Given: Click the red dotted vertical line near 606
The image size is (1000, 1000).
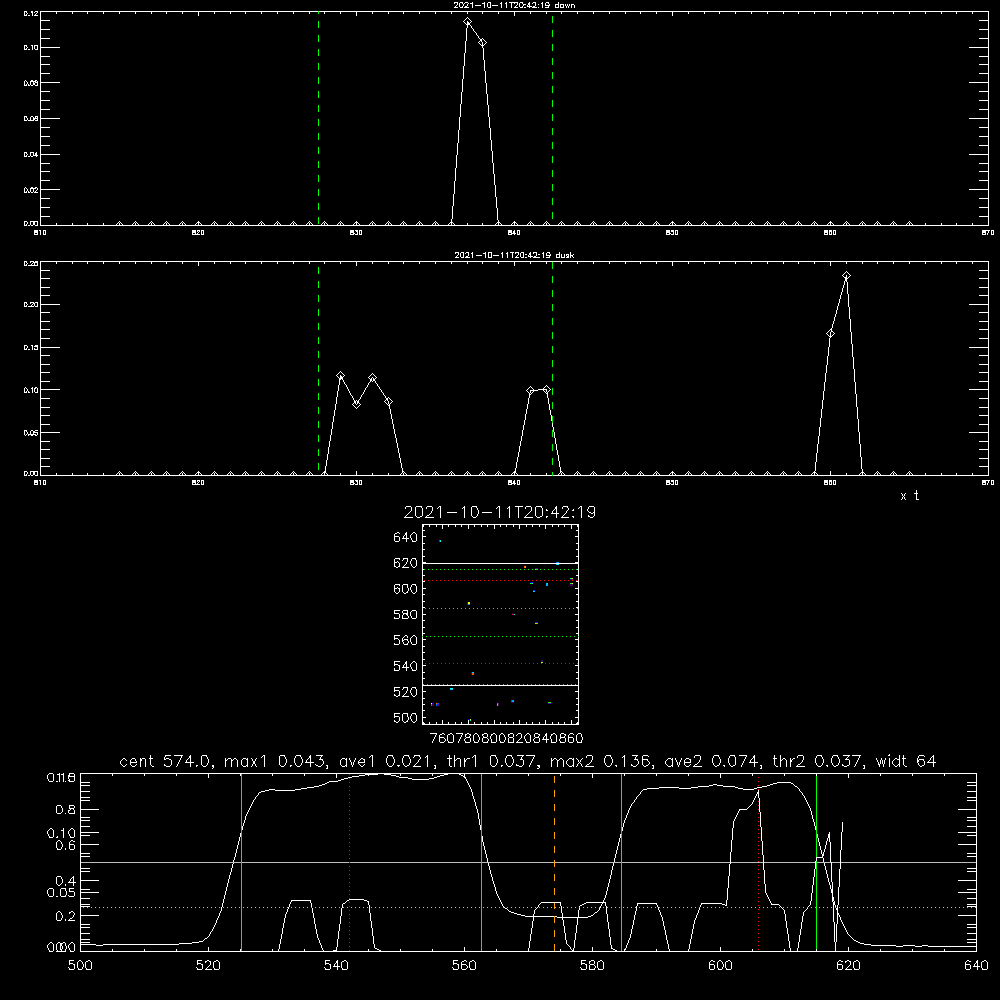Looking at the screenshot, I should 758,862.
